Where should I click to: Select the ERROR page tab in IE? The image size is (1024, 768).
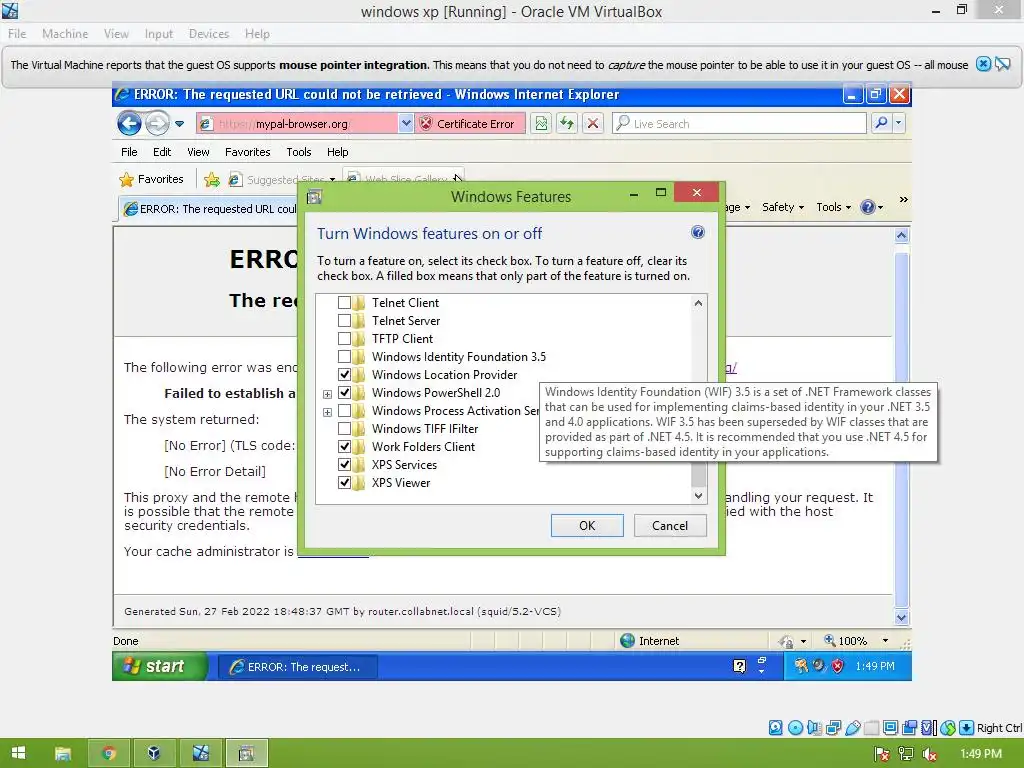pyautogui.click(x=209, y=209)
